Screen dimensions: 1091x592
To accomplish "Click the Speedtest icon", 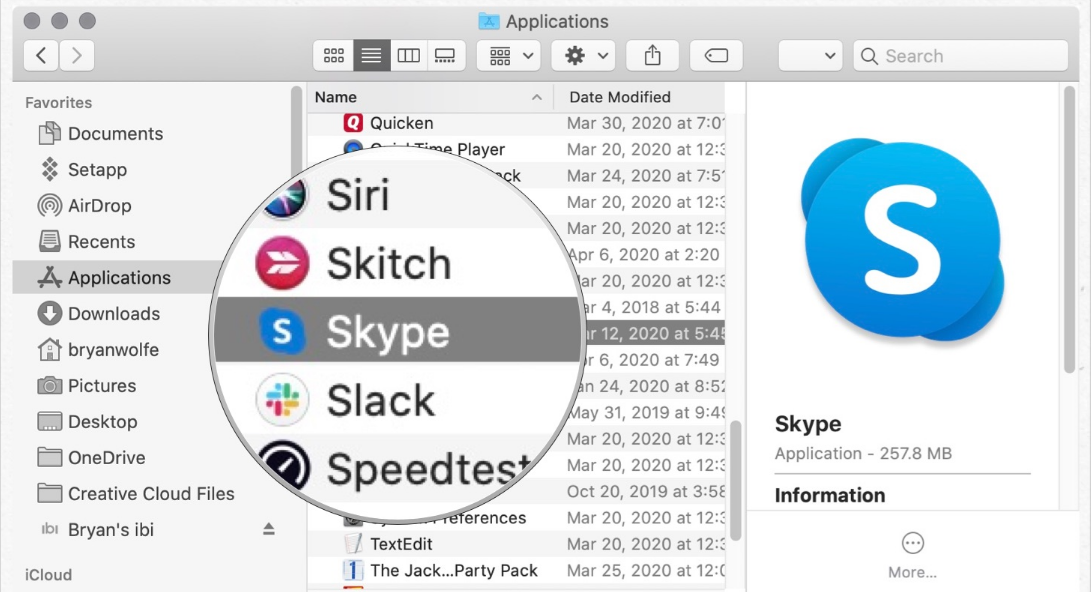I will (285, 465).
